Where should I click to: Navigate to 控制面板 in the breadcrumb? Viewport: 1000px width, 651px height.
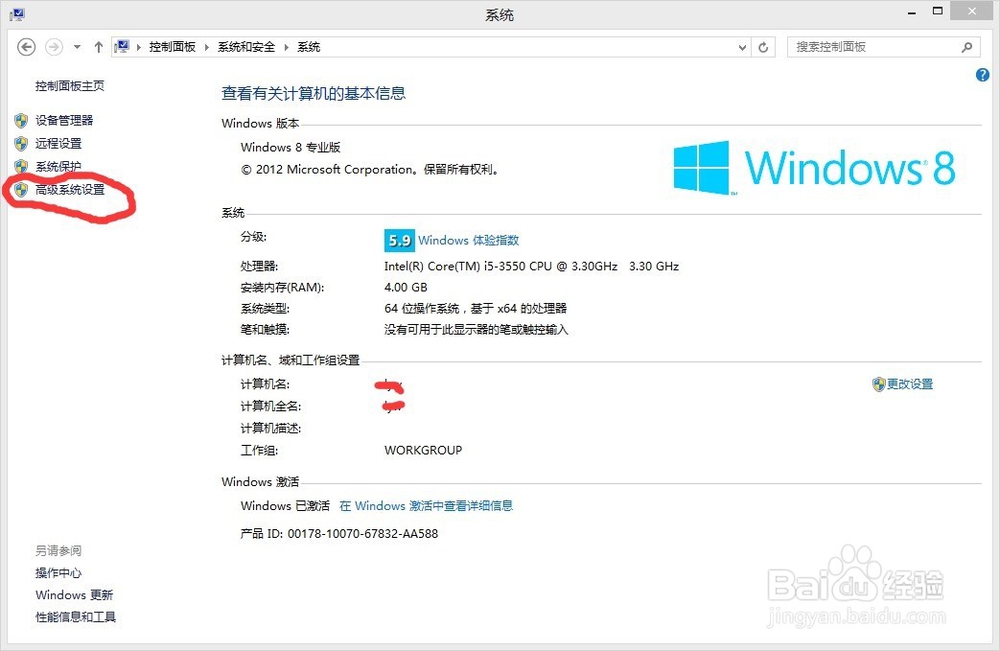coord(173,46)
